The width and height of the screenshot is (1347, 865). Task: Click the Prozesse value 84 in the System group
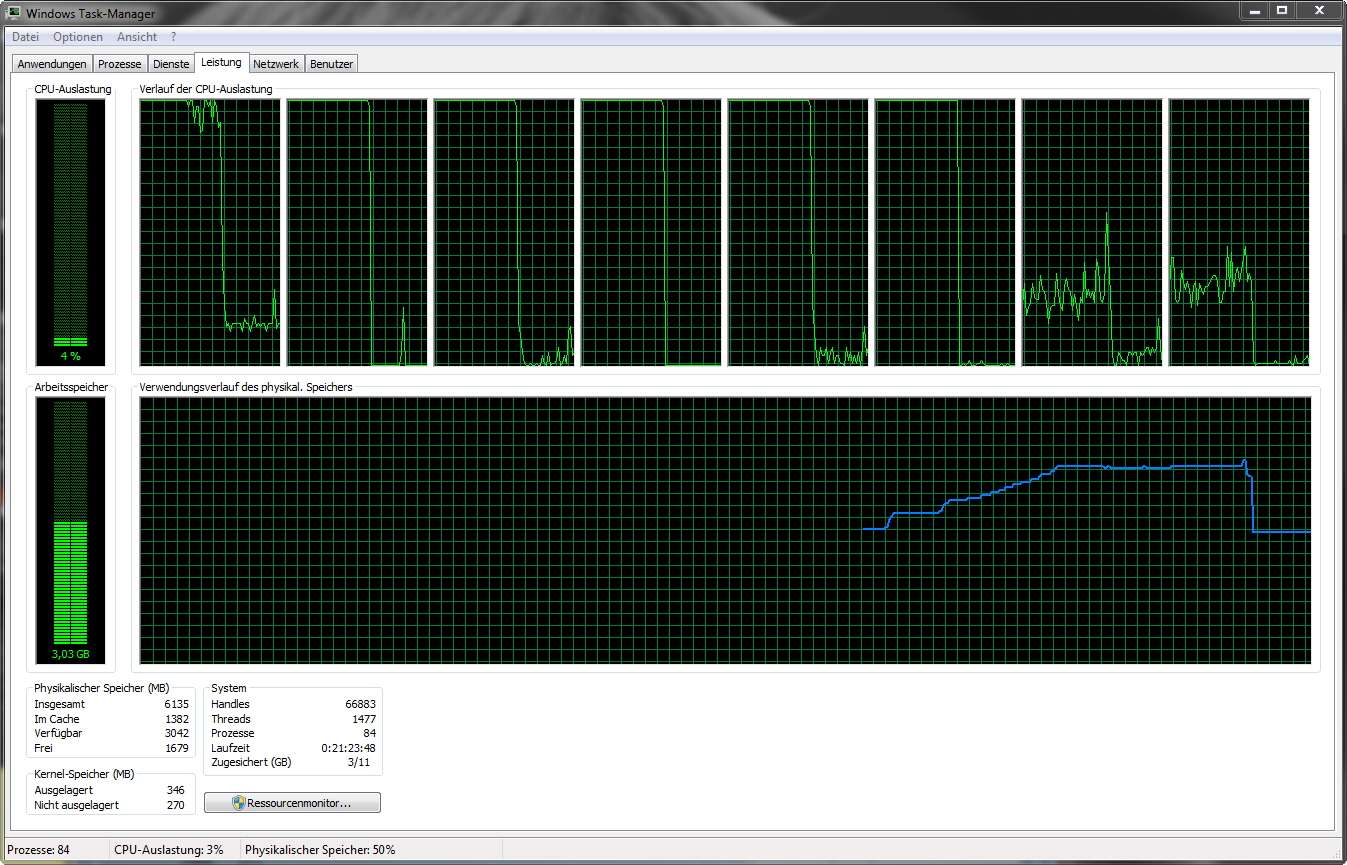click(x=370, y=733)
